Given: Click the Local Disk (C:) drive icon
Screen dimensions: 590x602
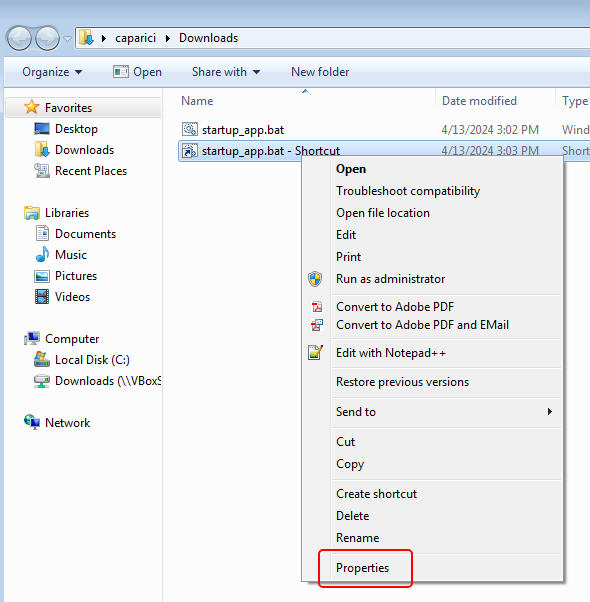Looking at the screenshot, I should point(41,359).
